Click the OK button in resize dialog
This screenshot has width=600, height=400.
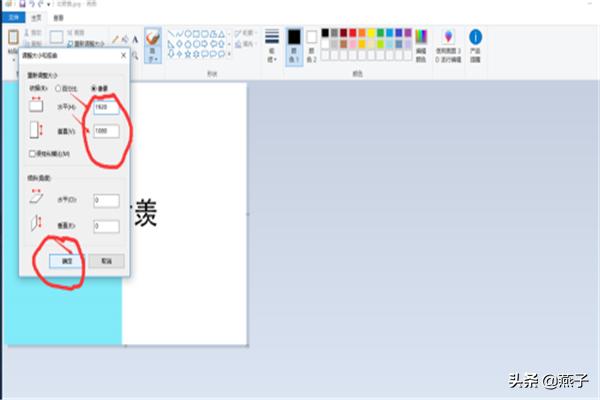tap(67, 261)
